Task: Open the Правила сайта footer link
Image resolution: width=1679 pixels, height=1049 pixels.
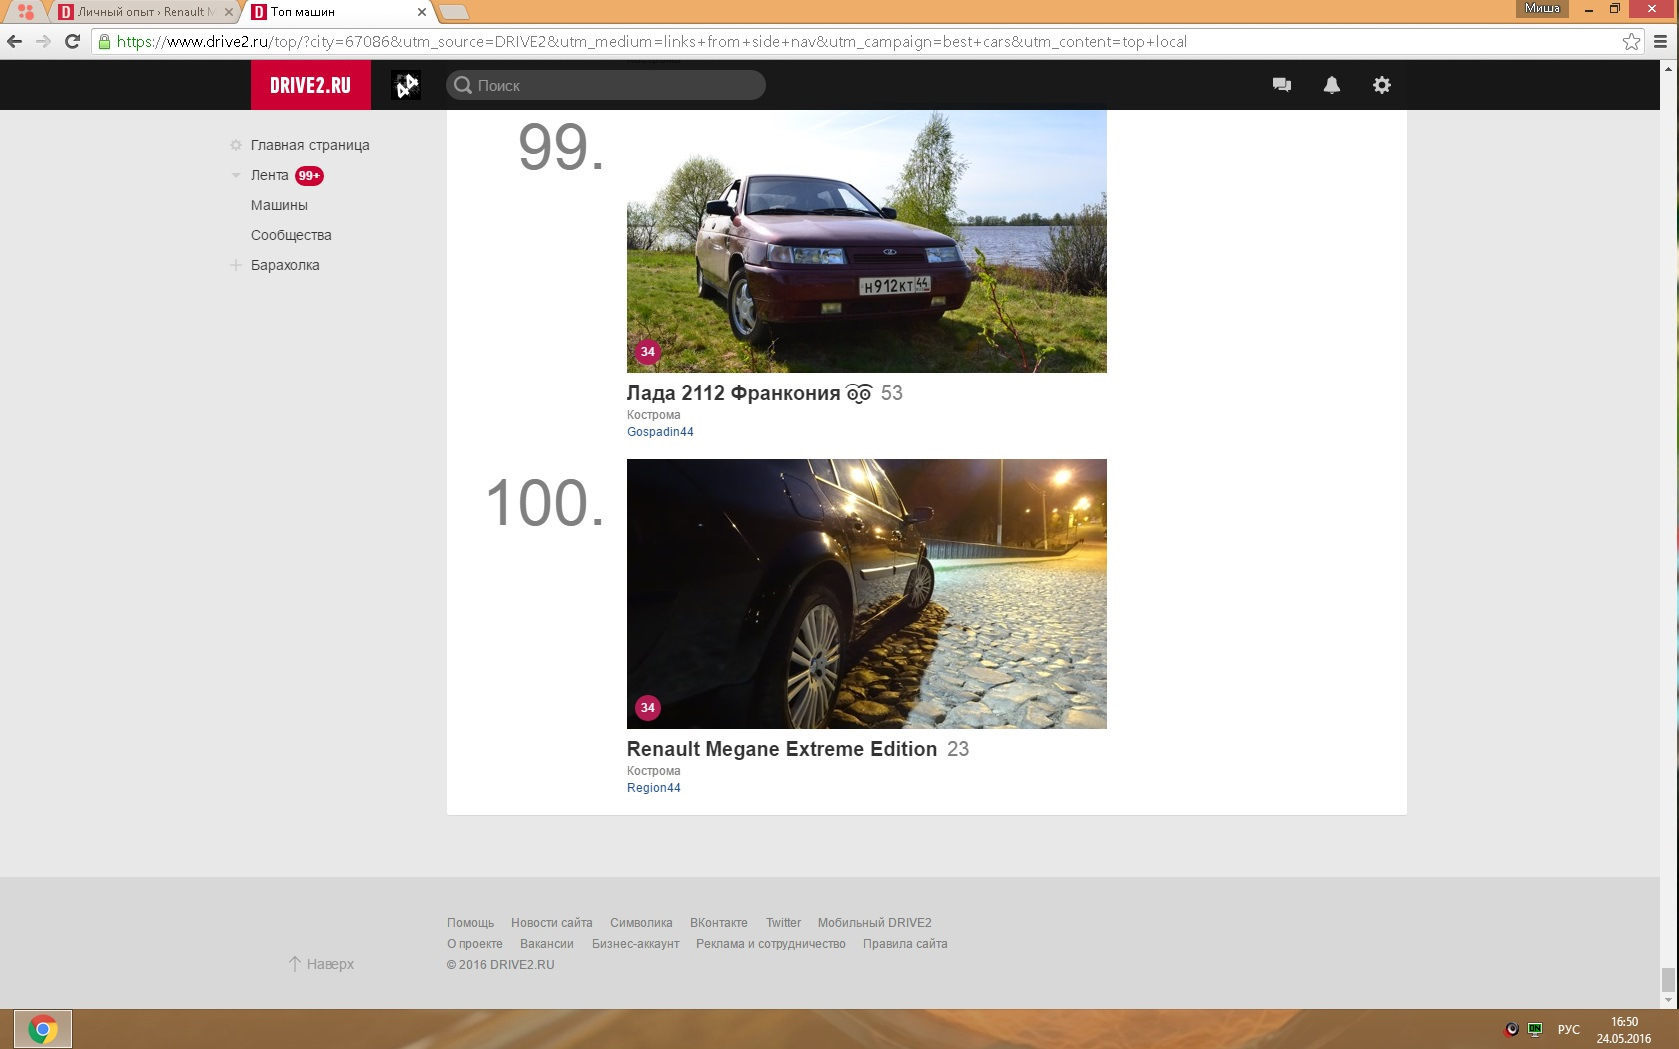Action: click(x=905, y=944)
